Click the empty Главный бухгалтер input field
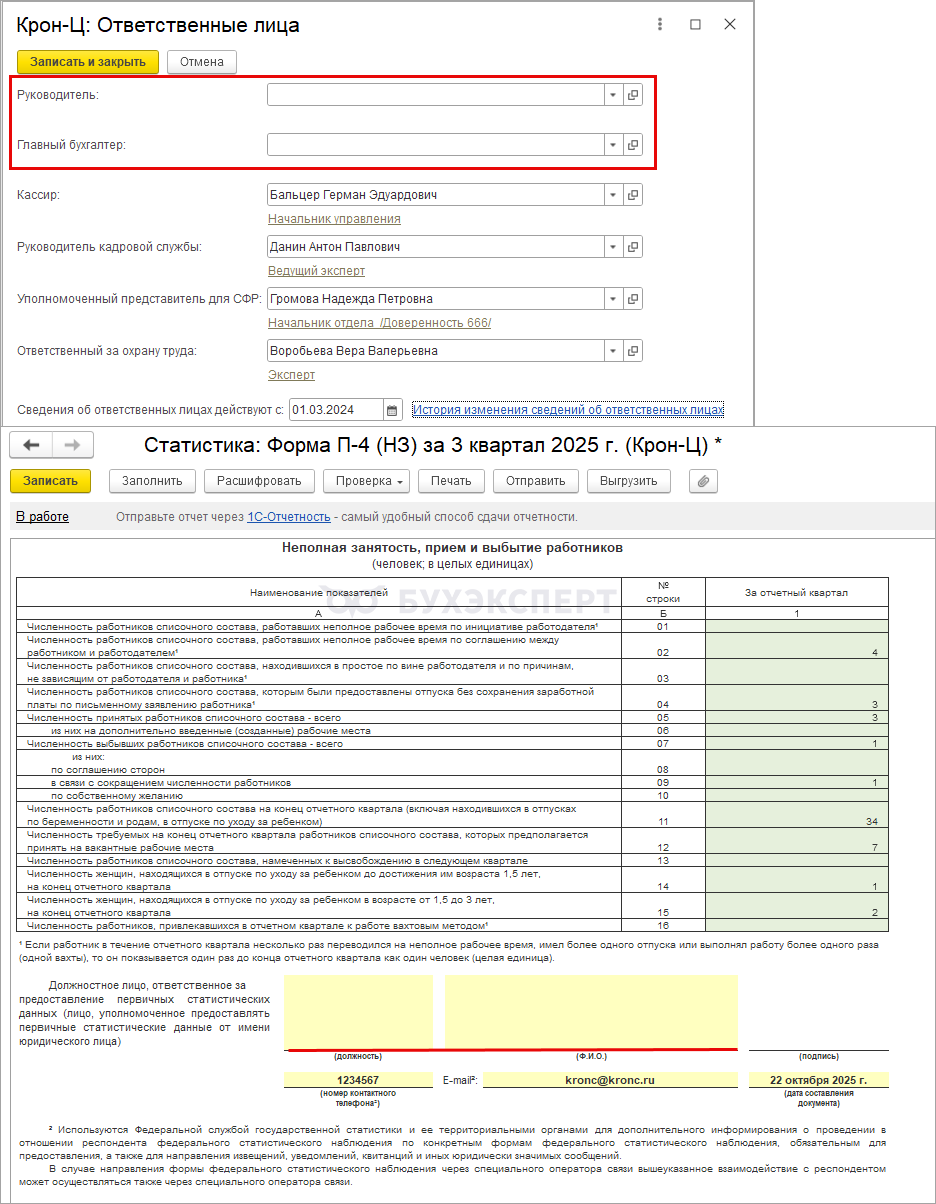 pyautogui.click(x=435, y=145)
